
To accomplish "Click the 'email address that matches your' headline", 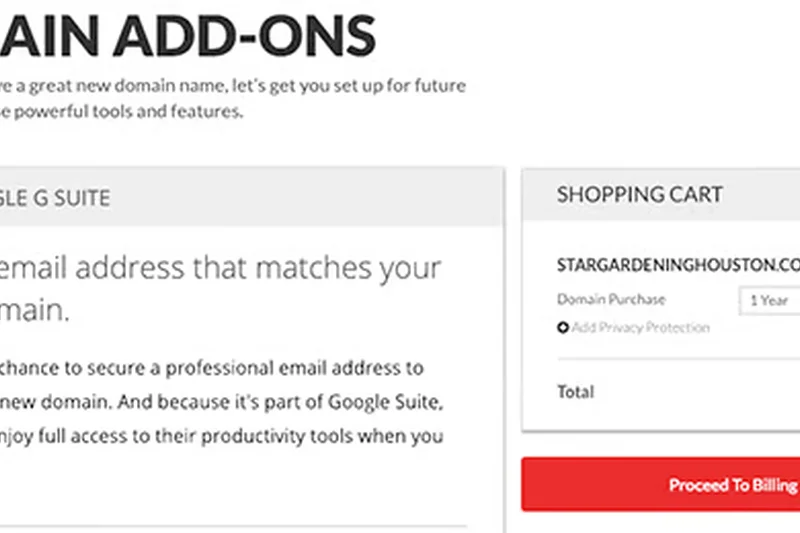I will (x=218, y=268).
